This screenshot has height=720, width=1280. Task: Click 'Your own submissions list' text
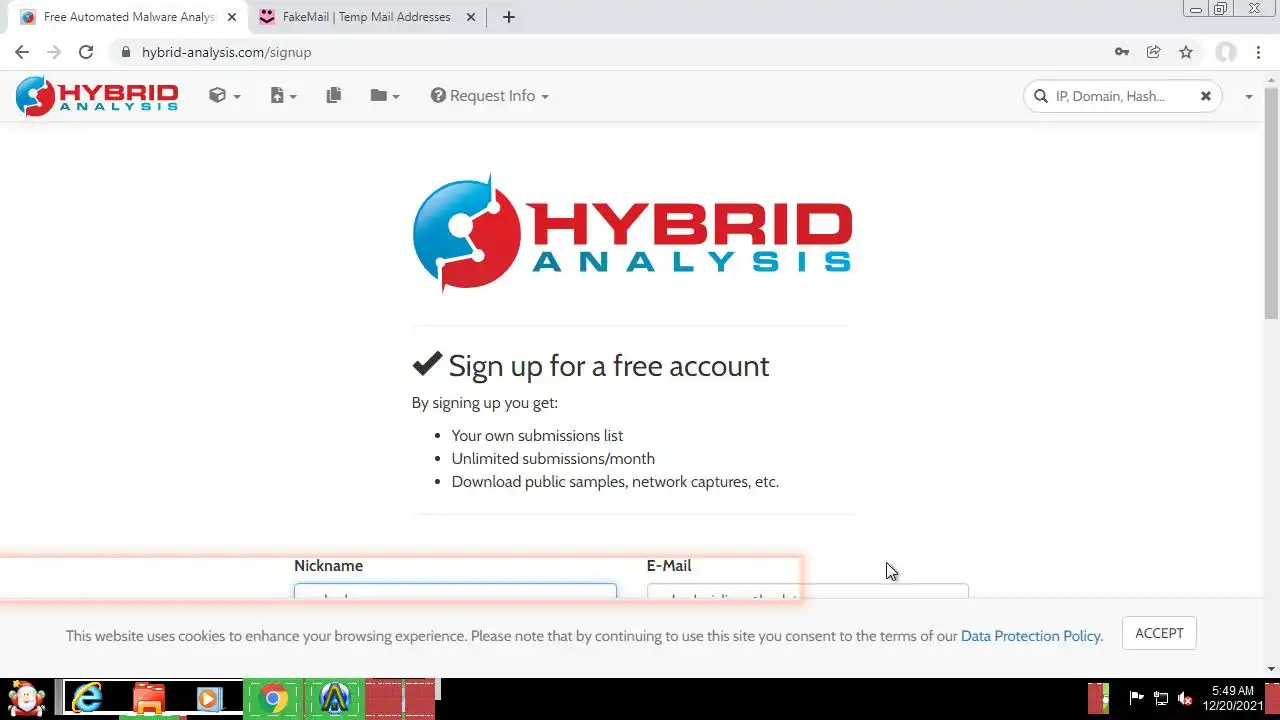point(537,436)
